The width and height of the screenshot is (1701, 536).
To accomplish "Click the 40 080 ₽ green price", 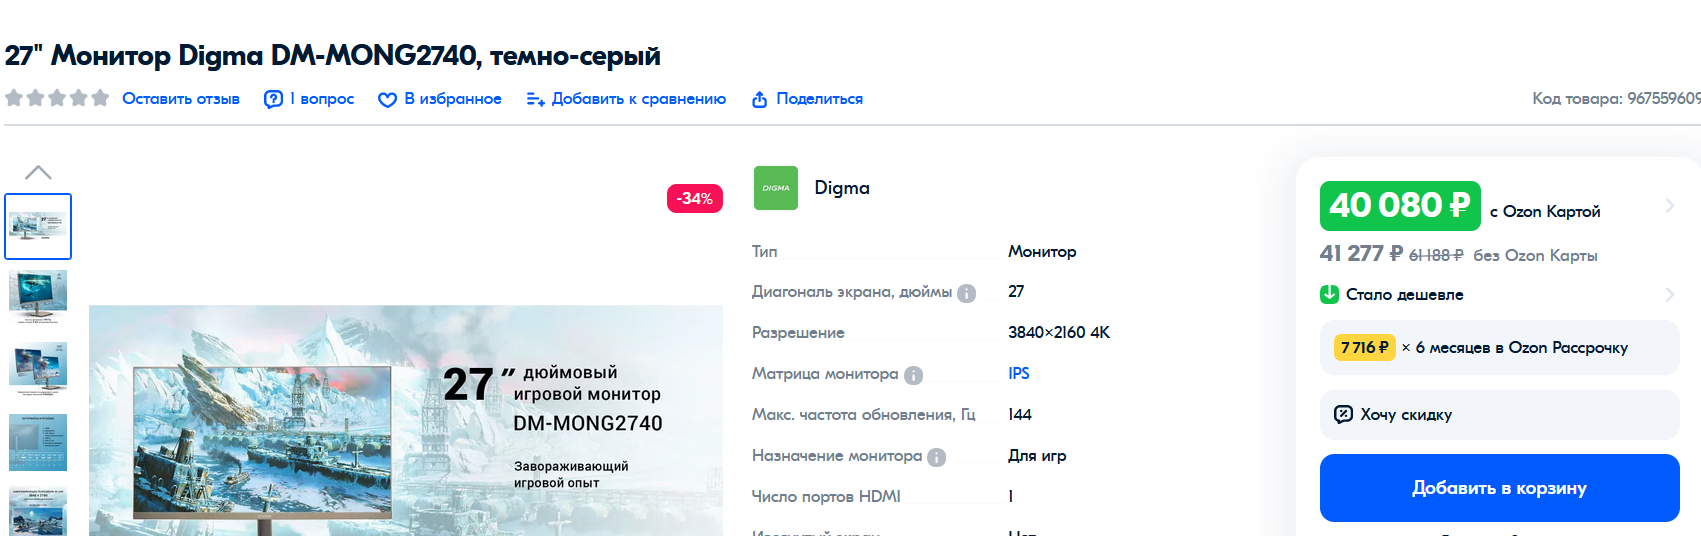I will pos(1400,205).
